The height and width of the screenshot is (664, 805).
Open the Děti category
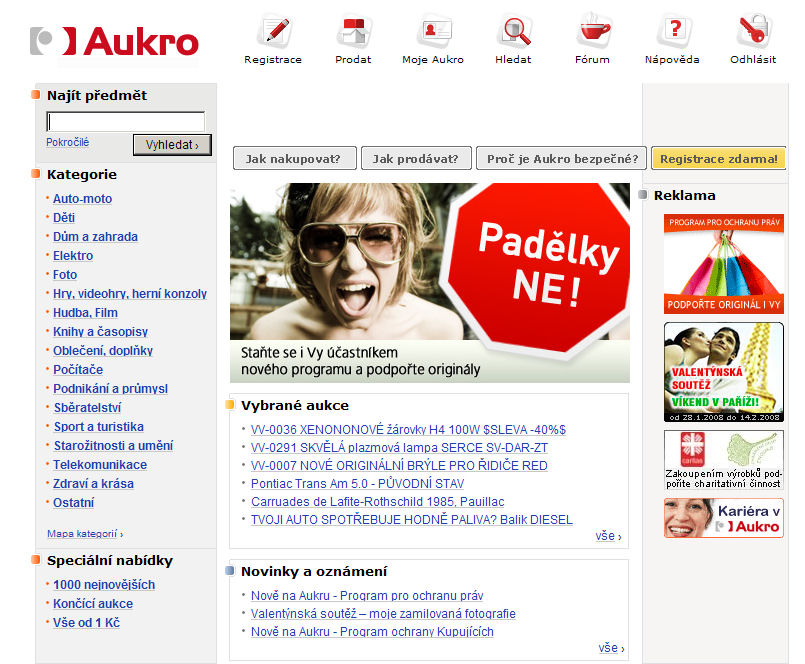tap(64, 218)
